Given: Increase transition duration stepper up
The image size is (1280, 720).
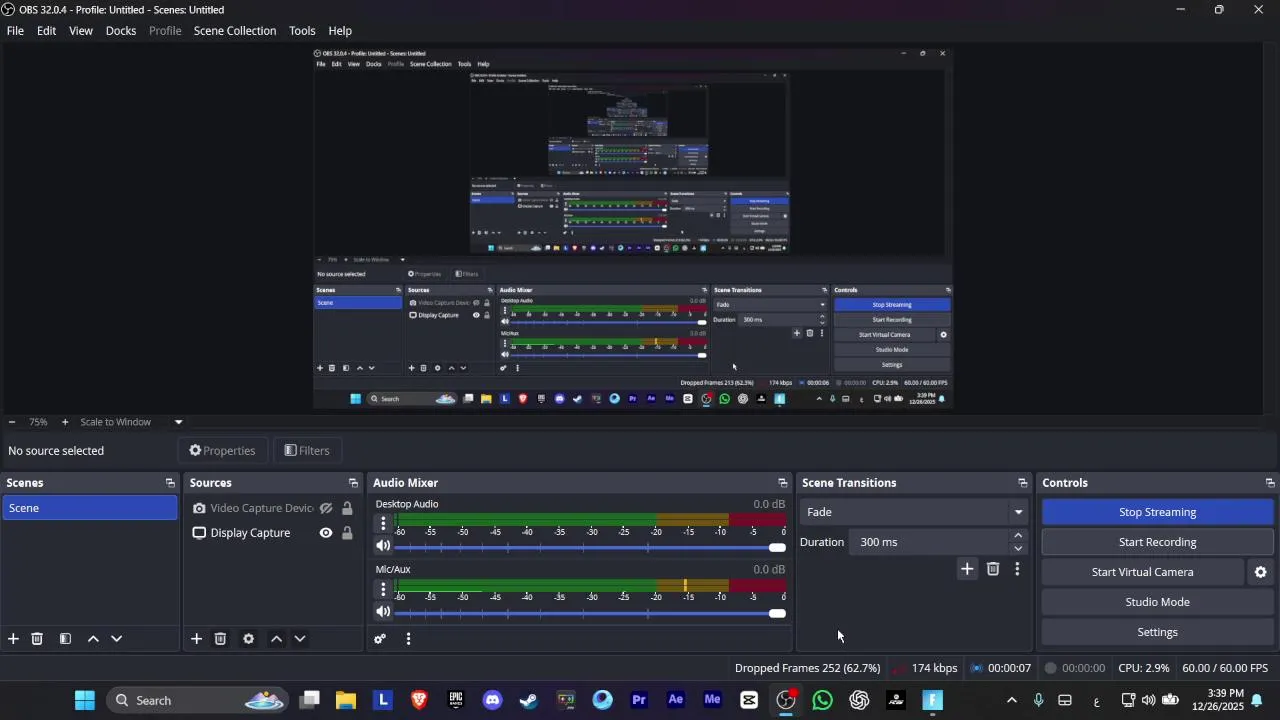Looking at the screenshot, I should pos(1018,536).
